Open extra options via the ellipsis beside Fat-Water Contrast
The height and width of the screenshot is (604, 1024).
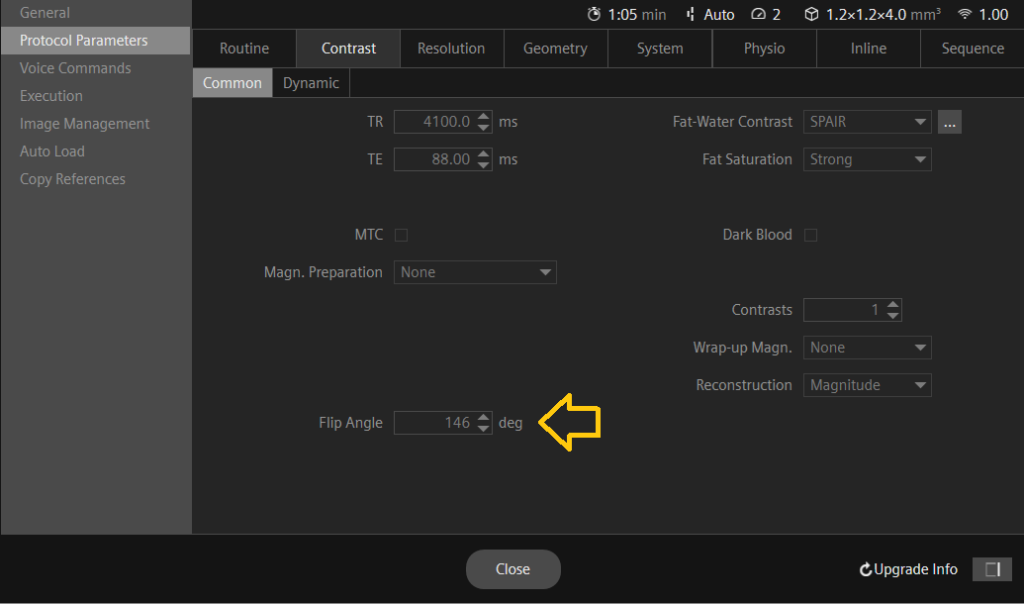949,121
